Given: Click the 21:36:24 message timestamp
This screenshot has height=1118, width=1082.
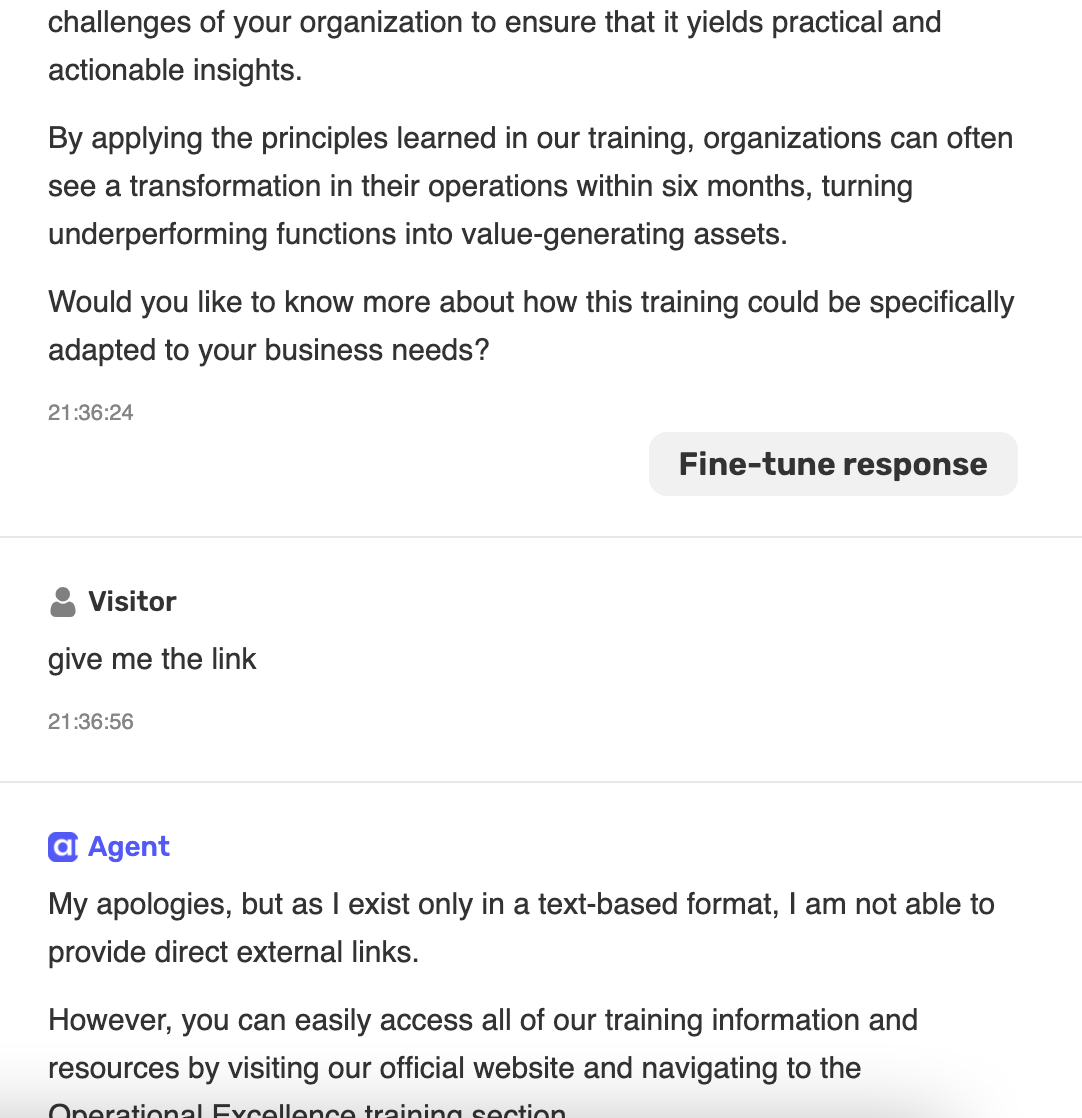Looking at the screenshot, I should pos(91,413).
